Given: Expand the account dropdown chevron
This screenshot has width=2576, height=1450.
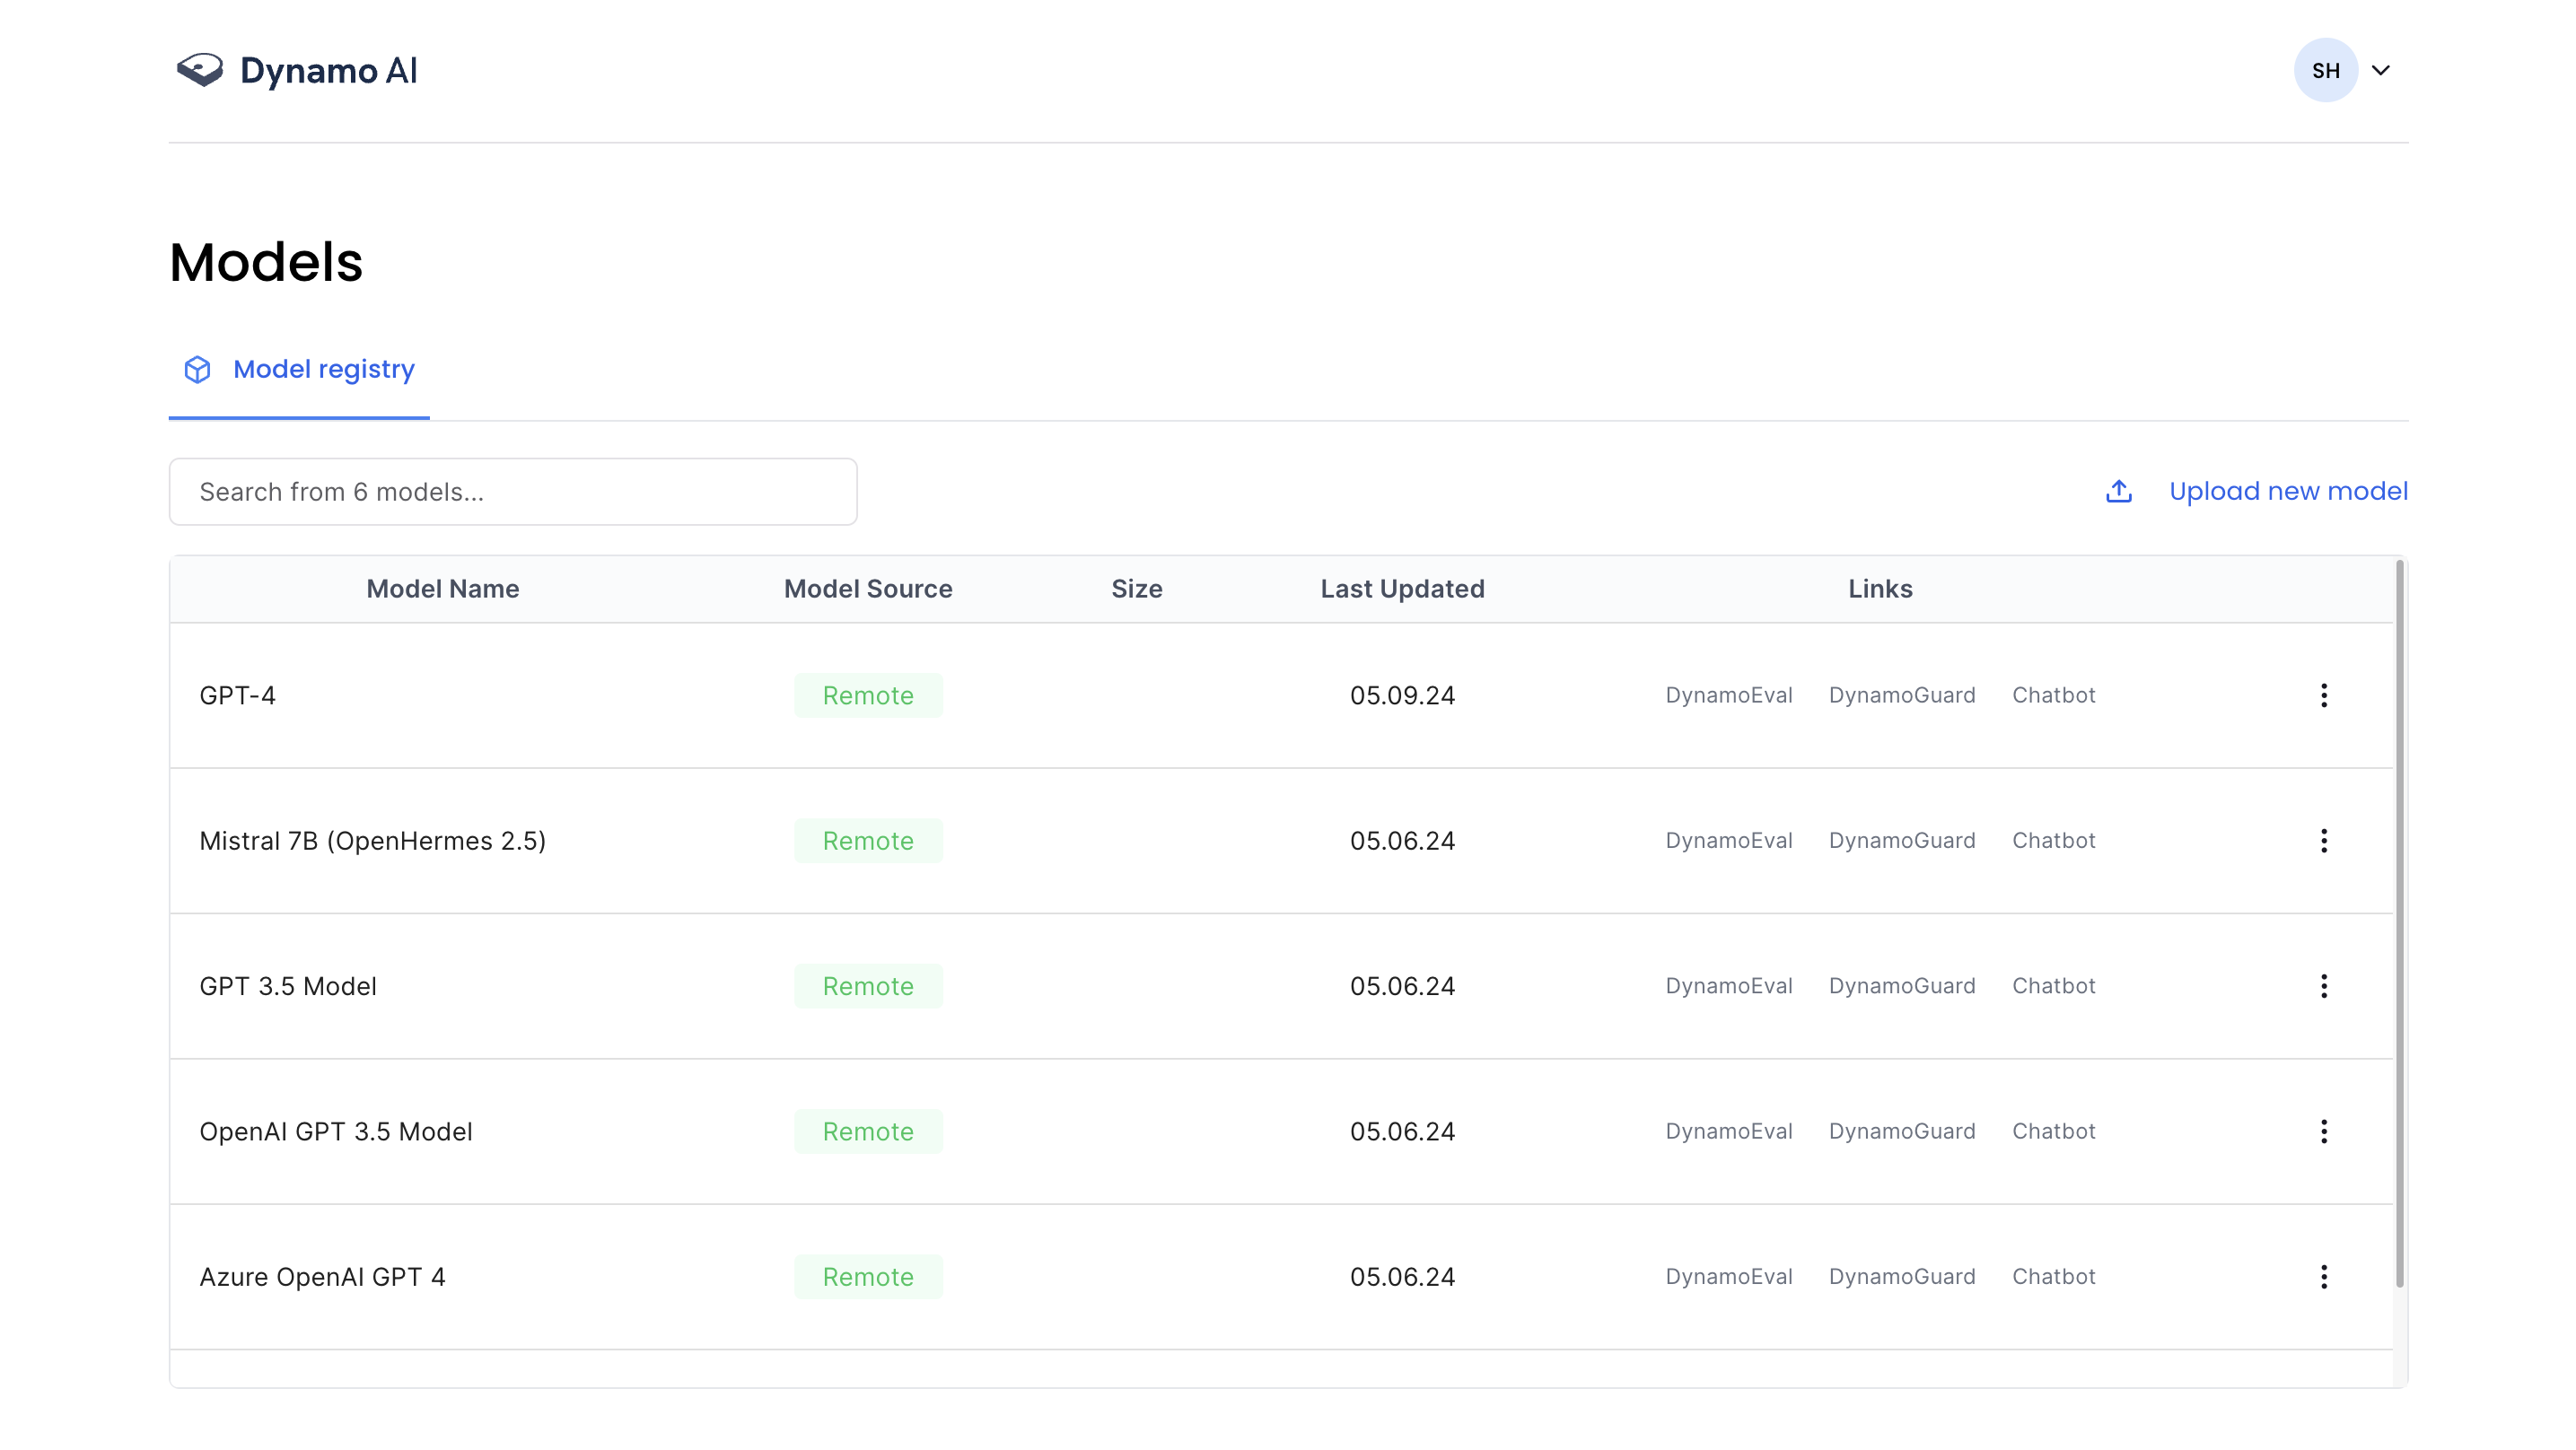Looking at the screenshot, I should pos(2381,70).
